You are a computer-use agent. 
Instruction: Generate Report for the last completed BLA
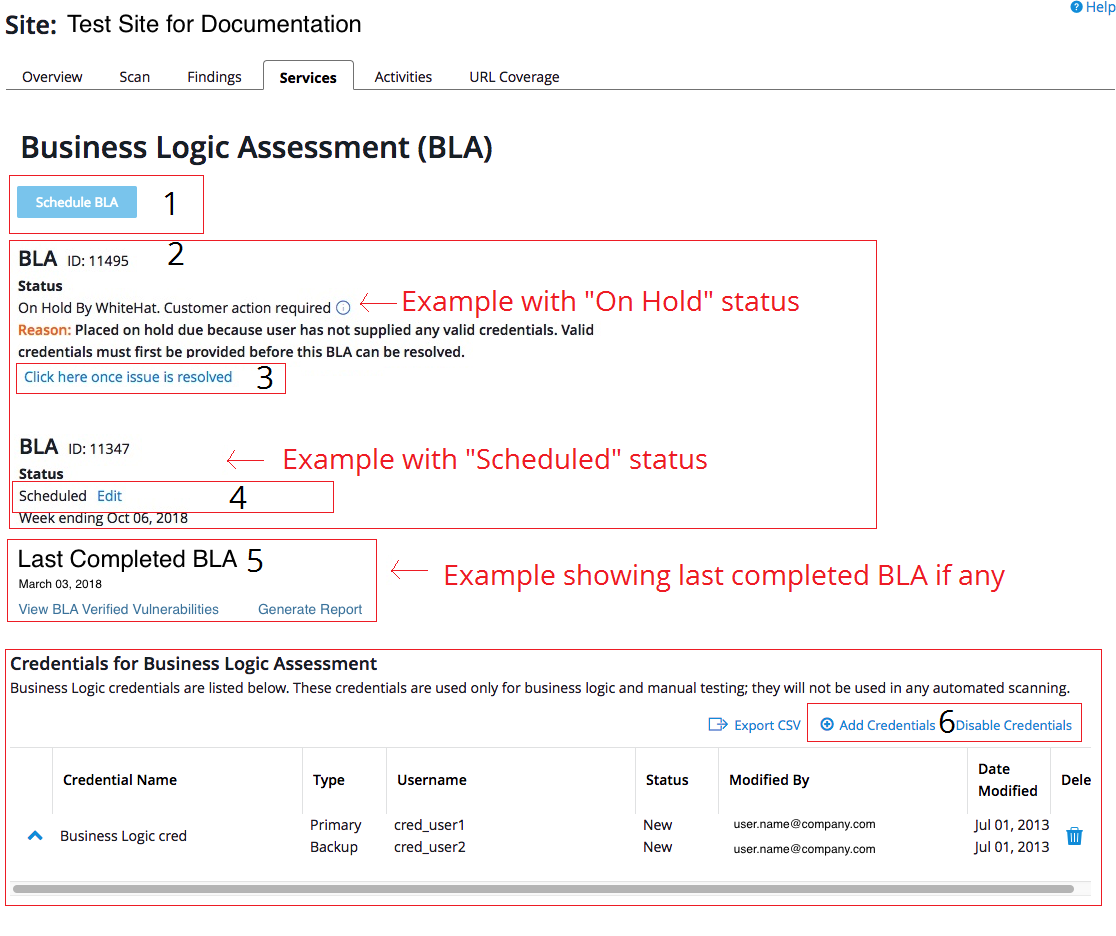click(x=310, y=608)
